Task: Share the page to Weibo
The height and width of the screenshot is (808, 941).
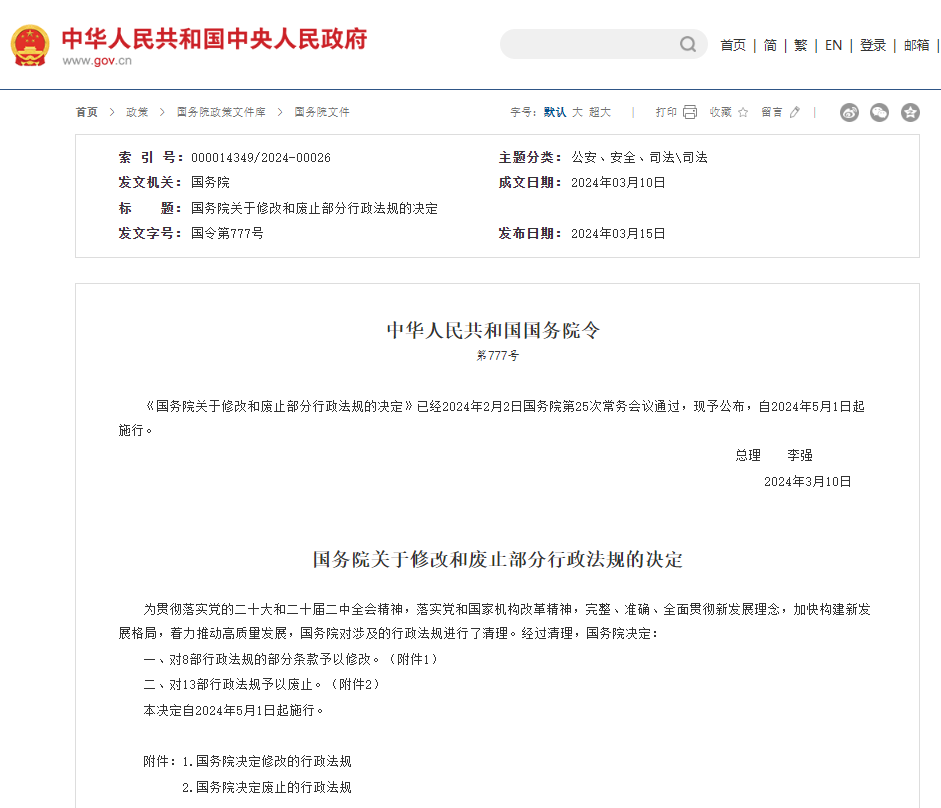Action: [x=849, y=112]
